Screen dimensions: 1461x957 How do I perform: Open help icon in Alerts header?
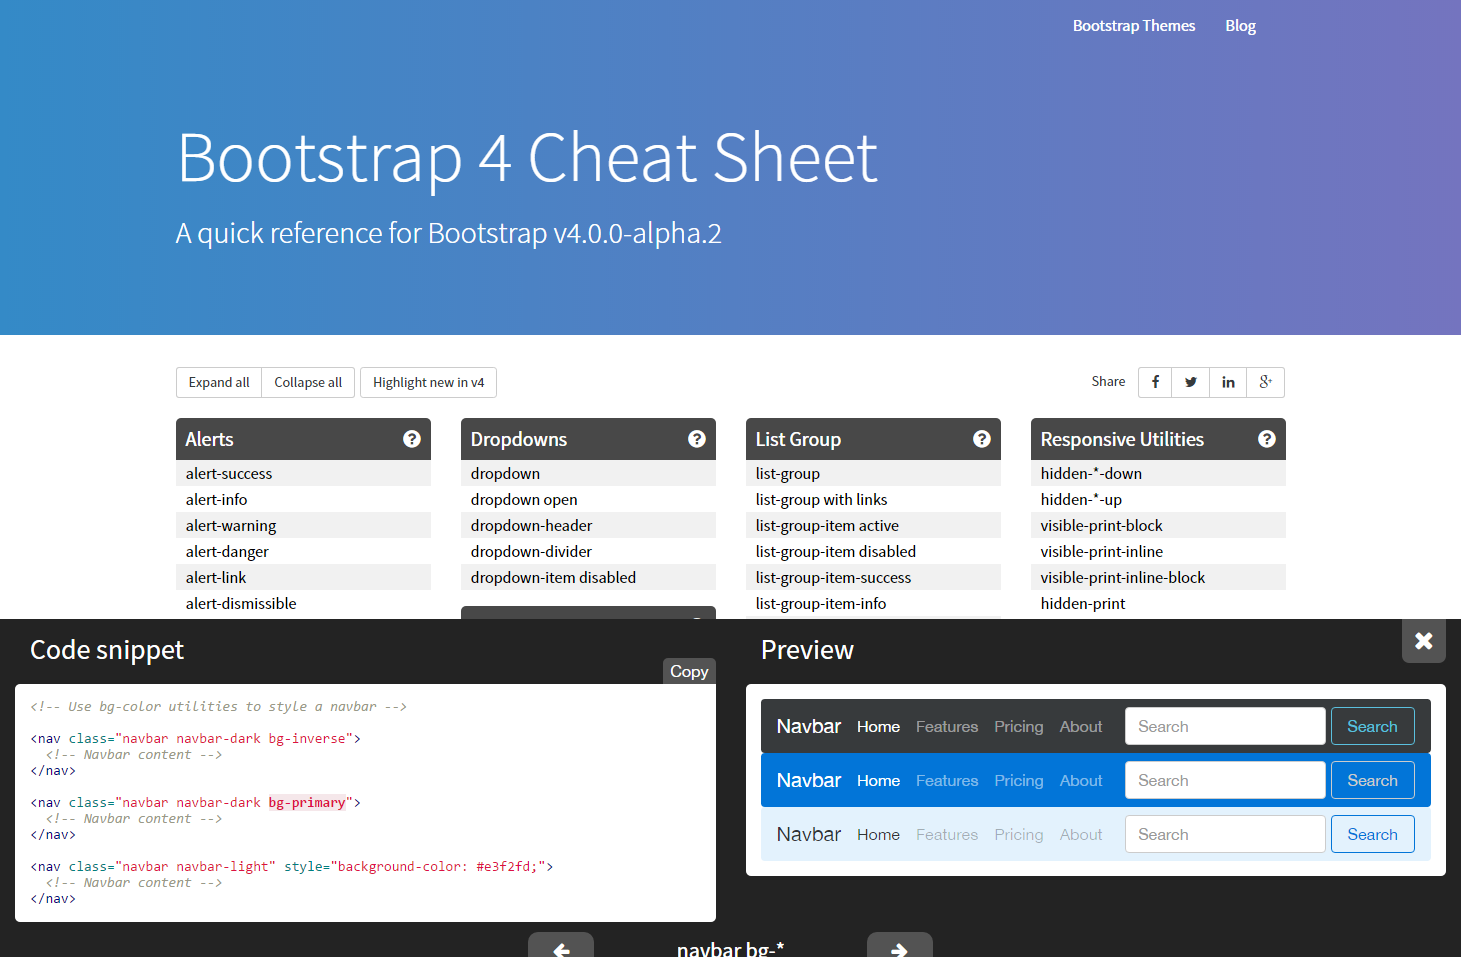[412, 439]
